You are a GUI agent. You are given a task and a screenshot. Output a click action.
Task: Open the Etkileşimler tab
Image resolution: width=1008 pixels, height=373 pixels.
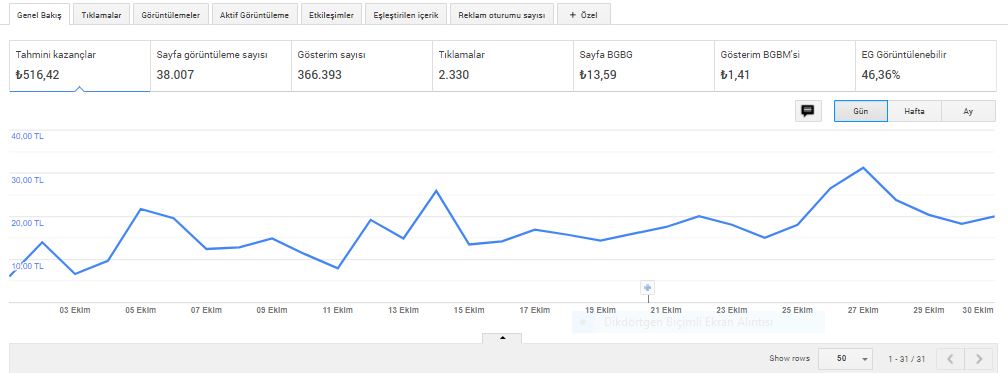click(331, 15)
